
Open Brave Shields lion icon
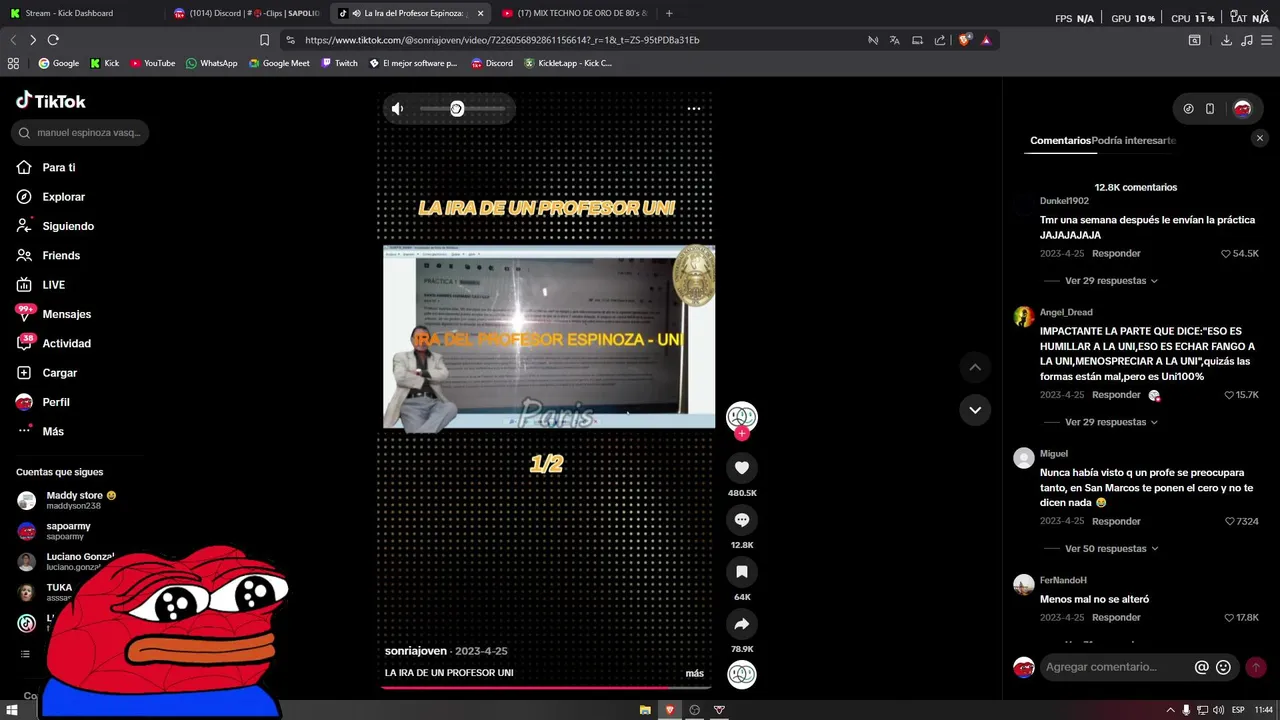(x=964, y=40)
